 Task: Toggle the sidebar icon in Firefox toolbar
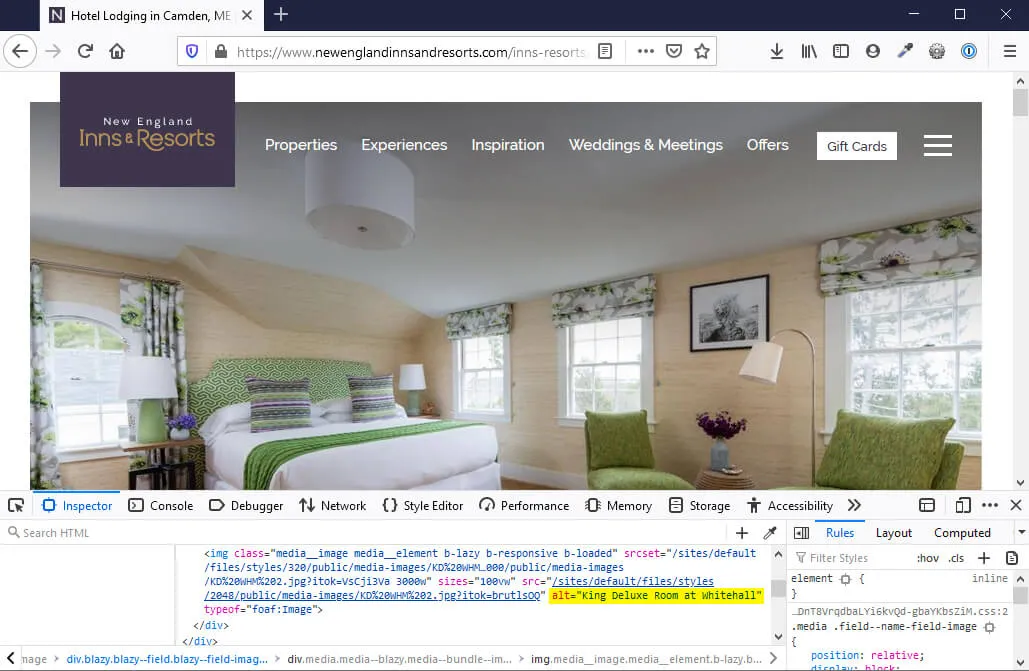pyautogui.click(x=841, y=51)
